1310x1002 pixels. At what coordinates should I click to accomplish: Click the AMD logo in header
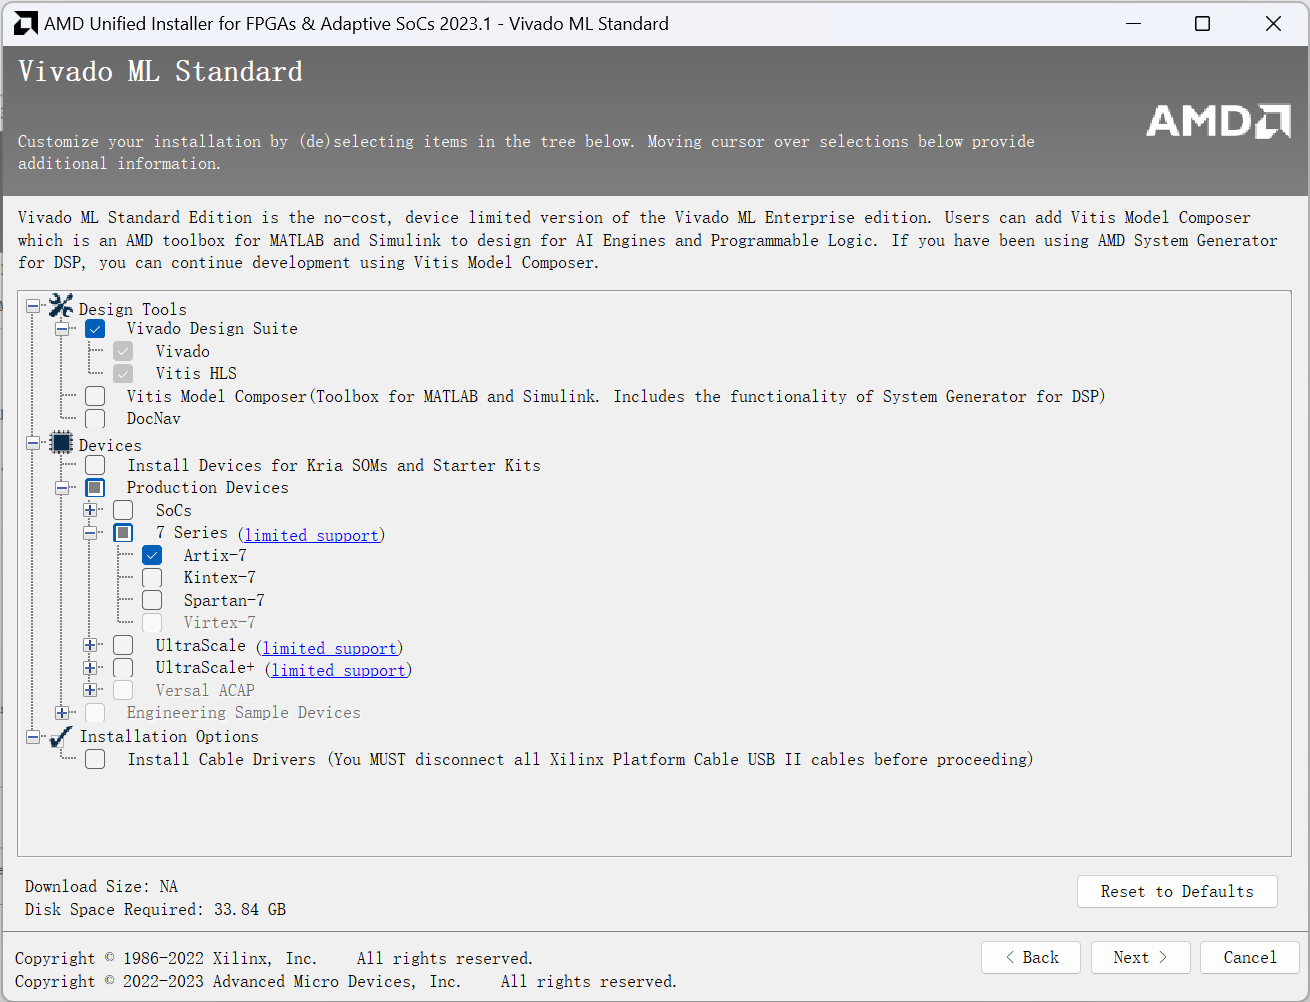(1217, 121)
